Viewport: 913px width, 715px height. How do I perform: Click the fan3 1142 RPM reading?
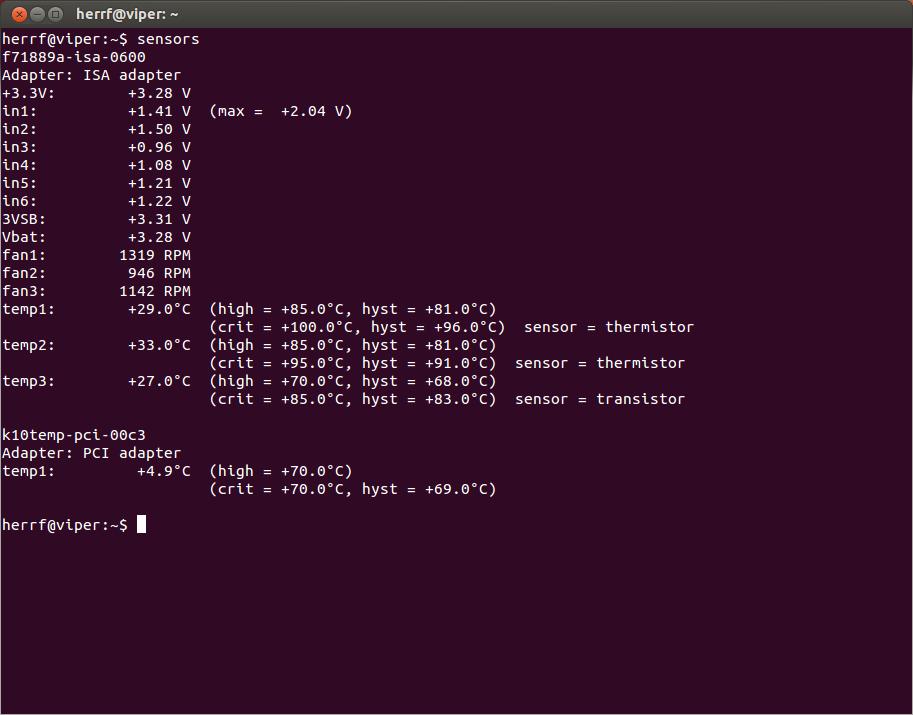[154, 291]
